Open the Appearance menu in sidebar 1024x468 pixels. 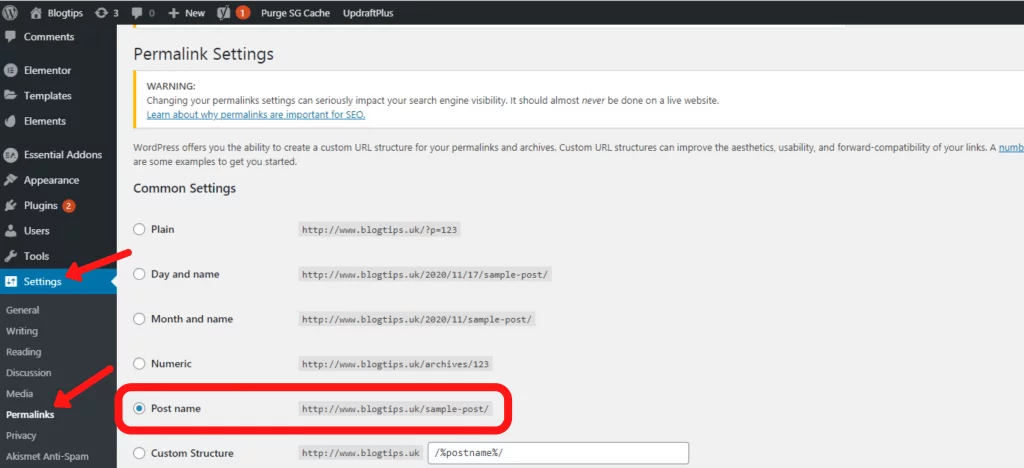[x=52, y=180]
